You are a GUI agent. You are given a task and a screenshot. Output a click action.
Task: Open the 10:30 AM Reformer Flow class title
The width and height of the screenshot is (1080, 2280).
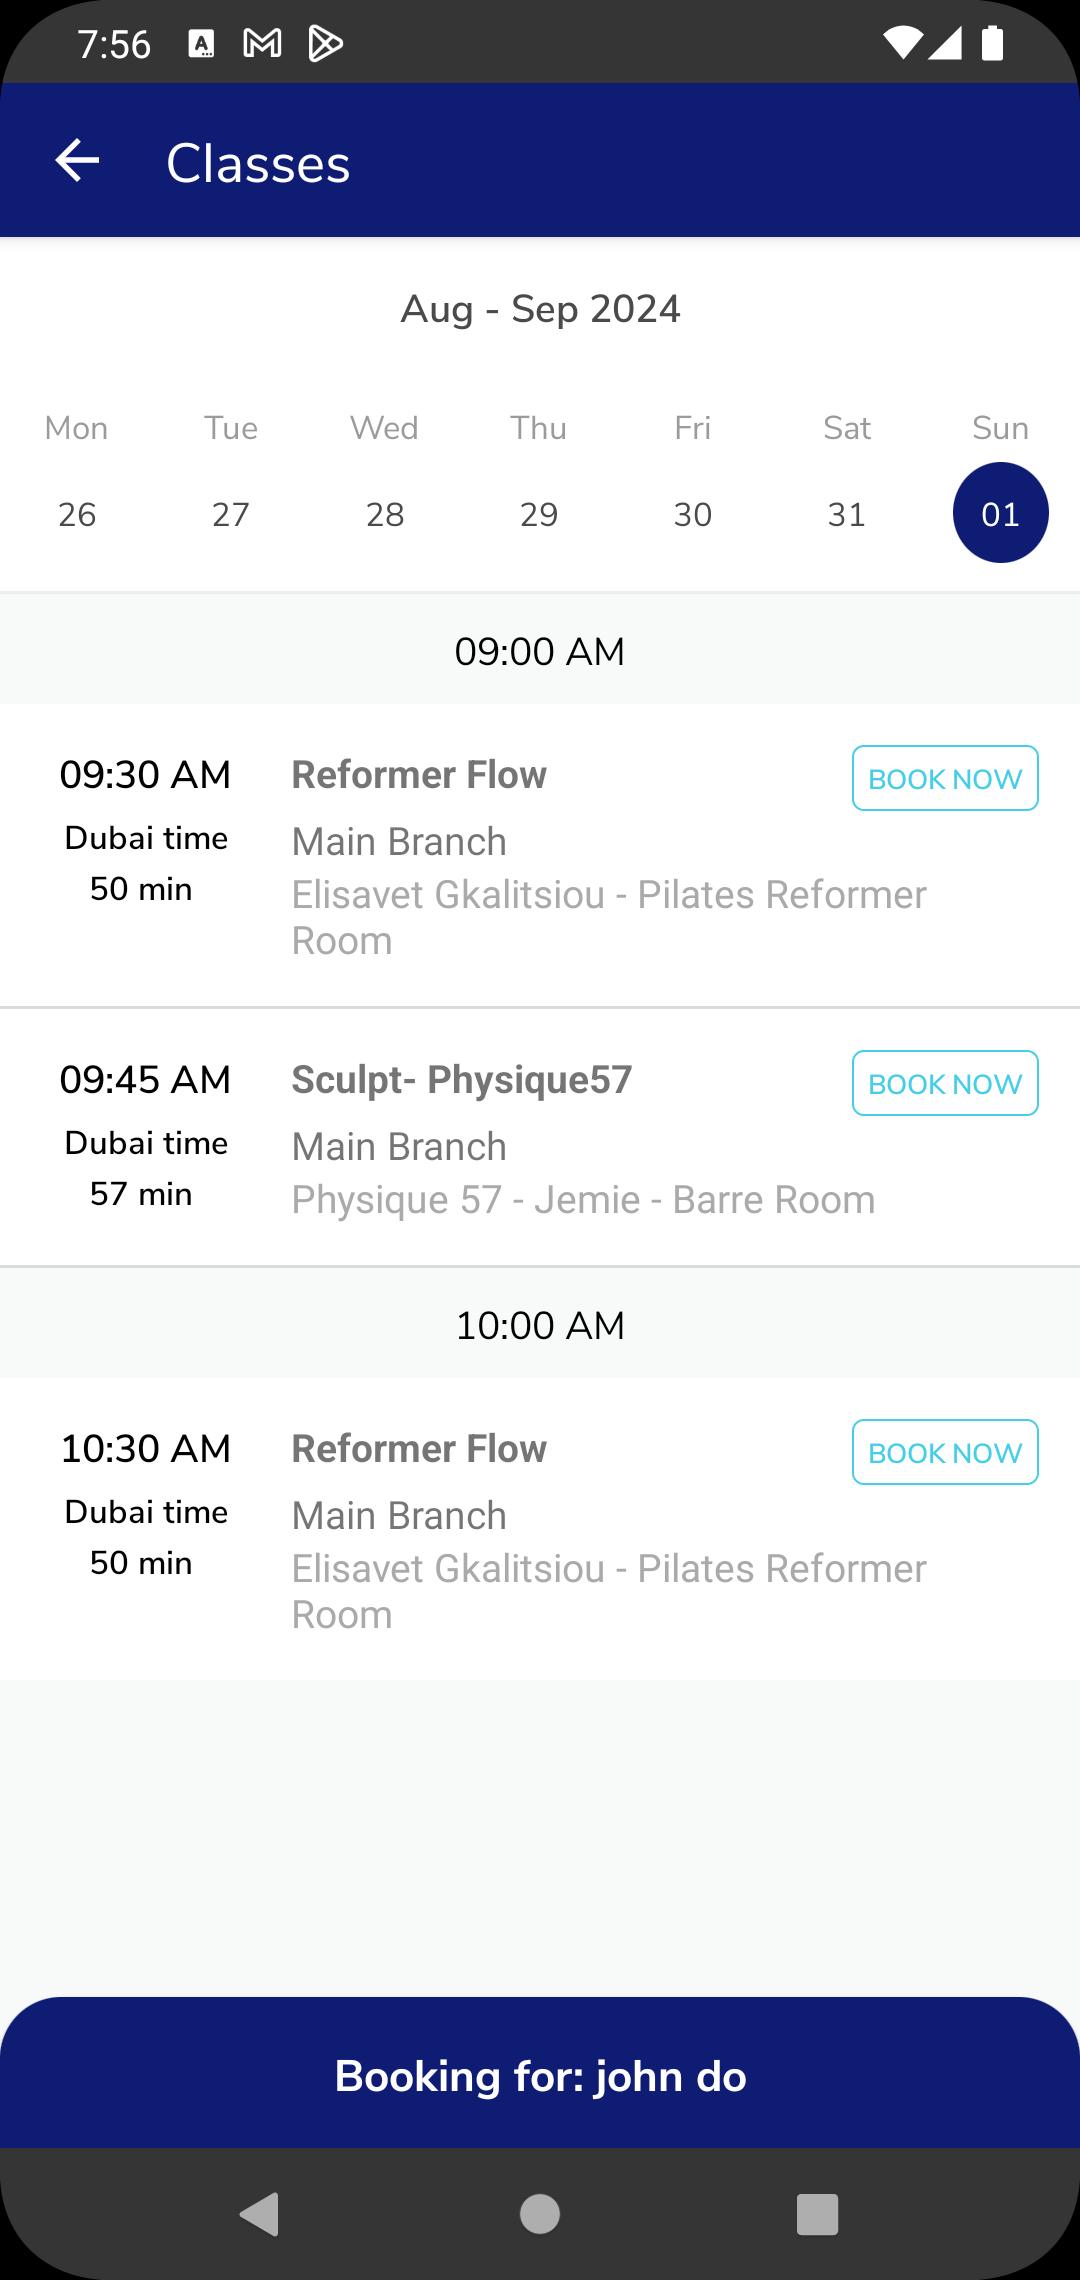(419, 1449)
